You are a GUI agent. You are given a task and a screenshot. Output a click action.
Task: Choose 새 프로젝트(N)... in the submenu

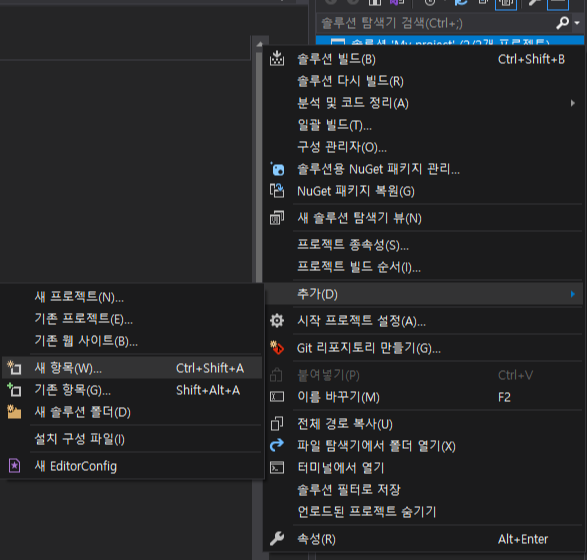pos(132,297)
